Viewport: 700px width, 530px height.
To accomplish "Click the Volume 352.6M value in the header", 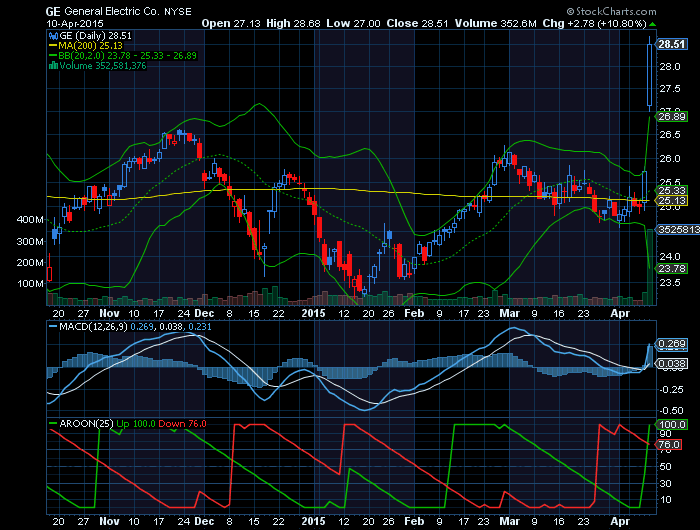I will click(496, 24).
